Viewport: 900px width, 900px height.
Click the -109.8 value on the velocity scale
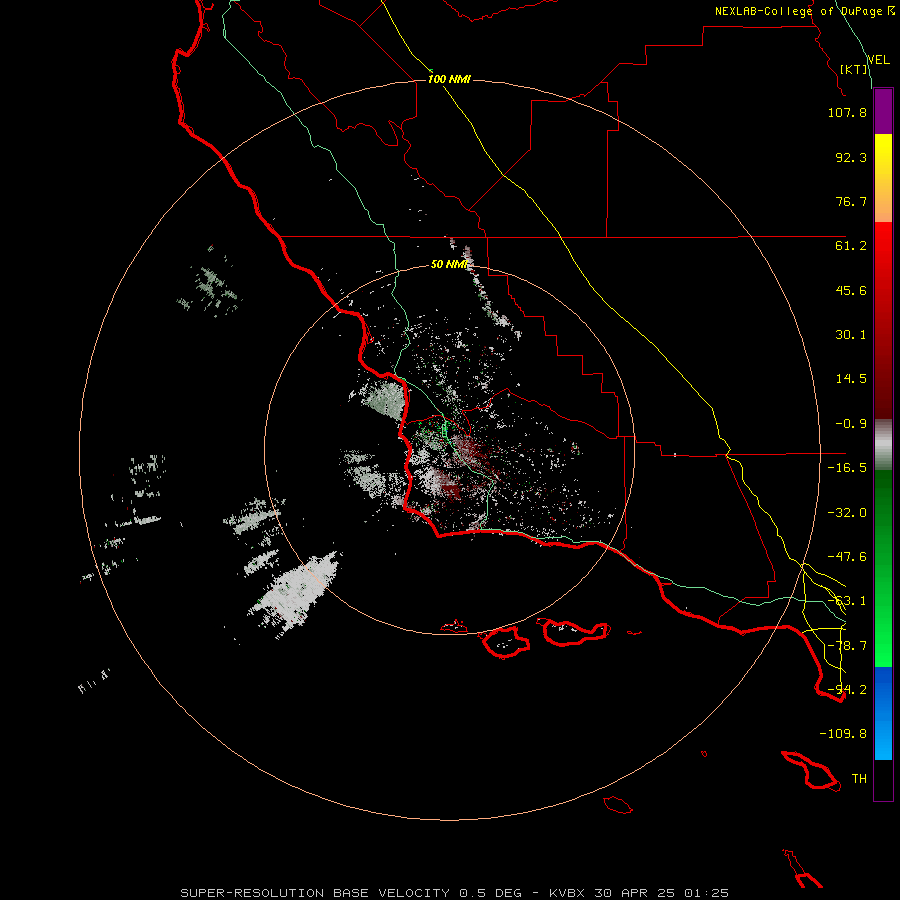pyautogui.click(x=843, y=734)
